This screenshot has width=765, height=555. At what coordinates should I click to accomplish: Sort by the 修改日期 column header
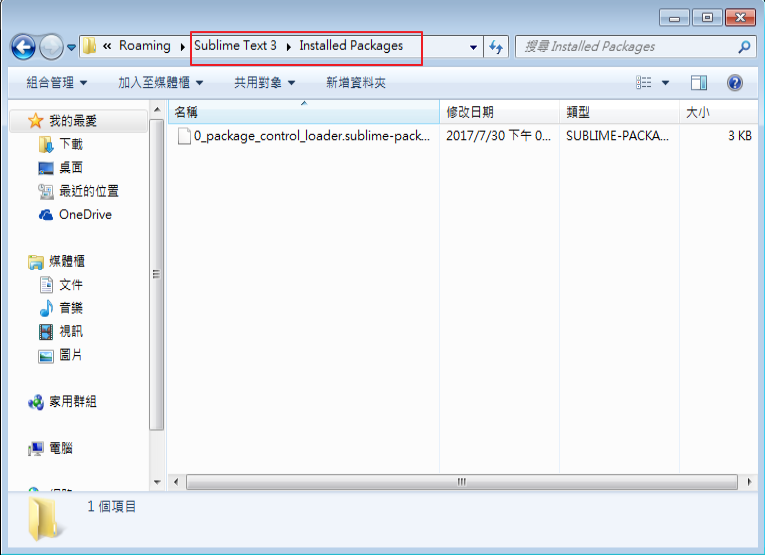coord(499,112)
